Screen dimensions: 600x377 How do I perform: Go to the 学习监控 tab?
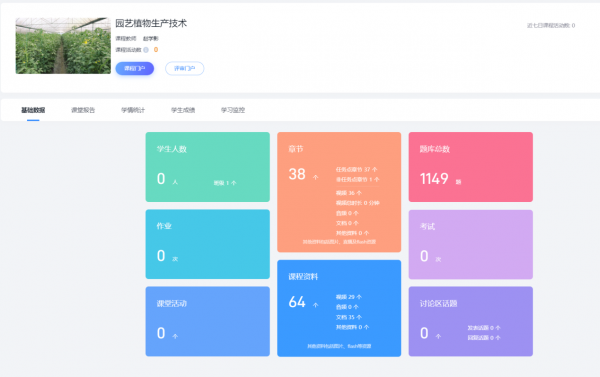pyautogui.click(x=233, y=110)
